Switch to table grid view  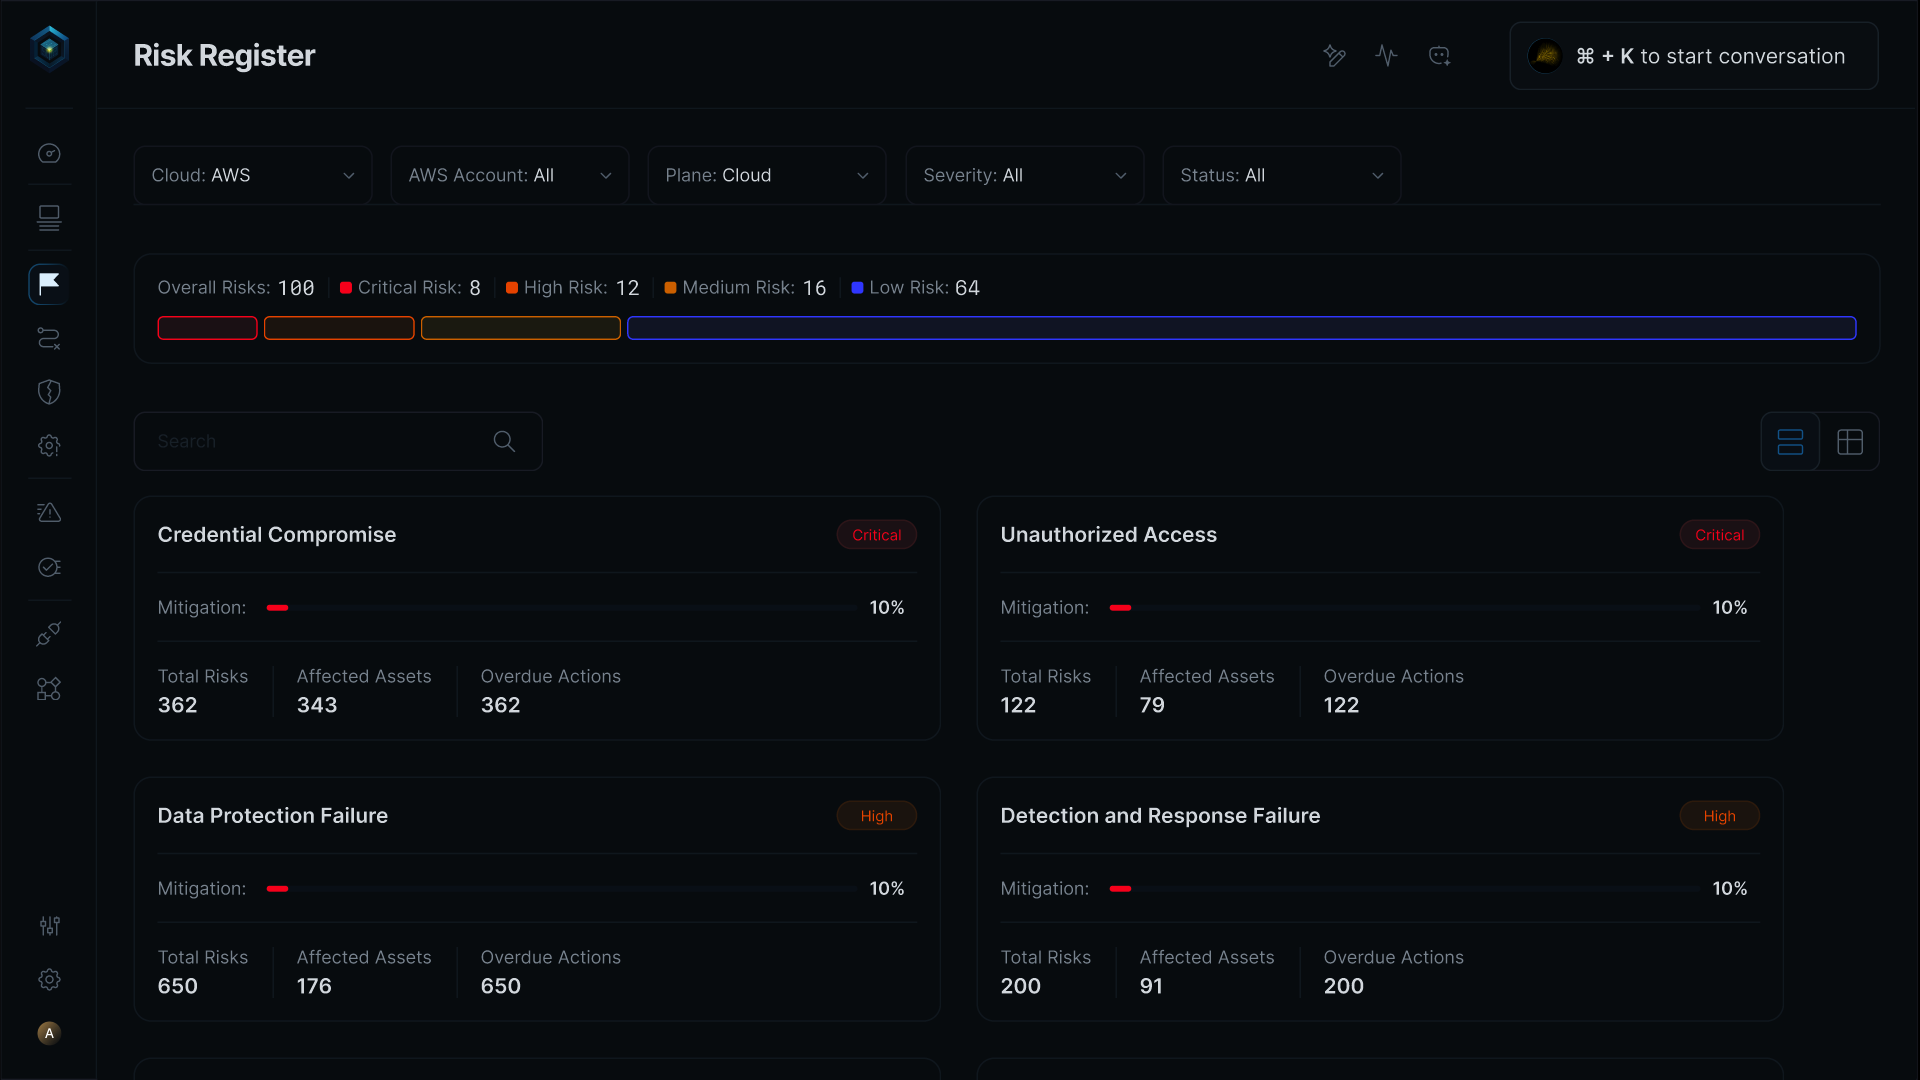(x=1850, y=442)
